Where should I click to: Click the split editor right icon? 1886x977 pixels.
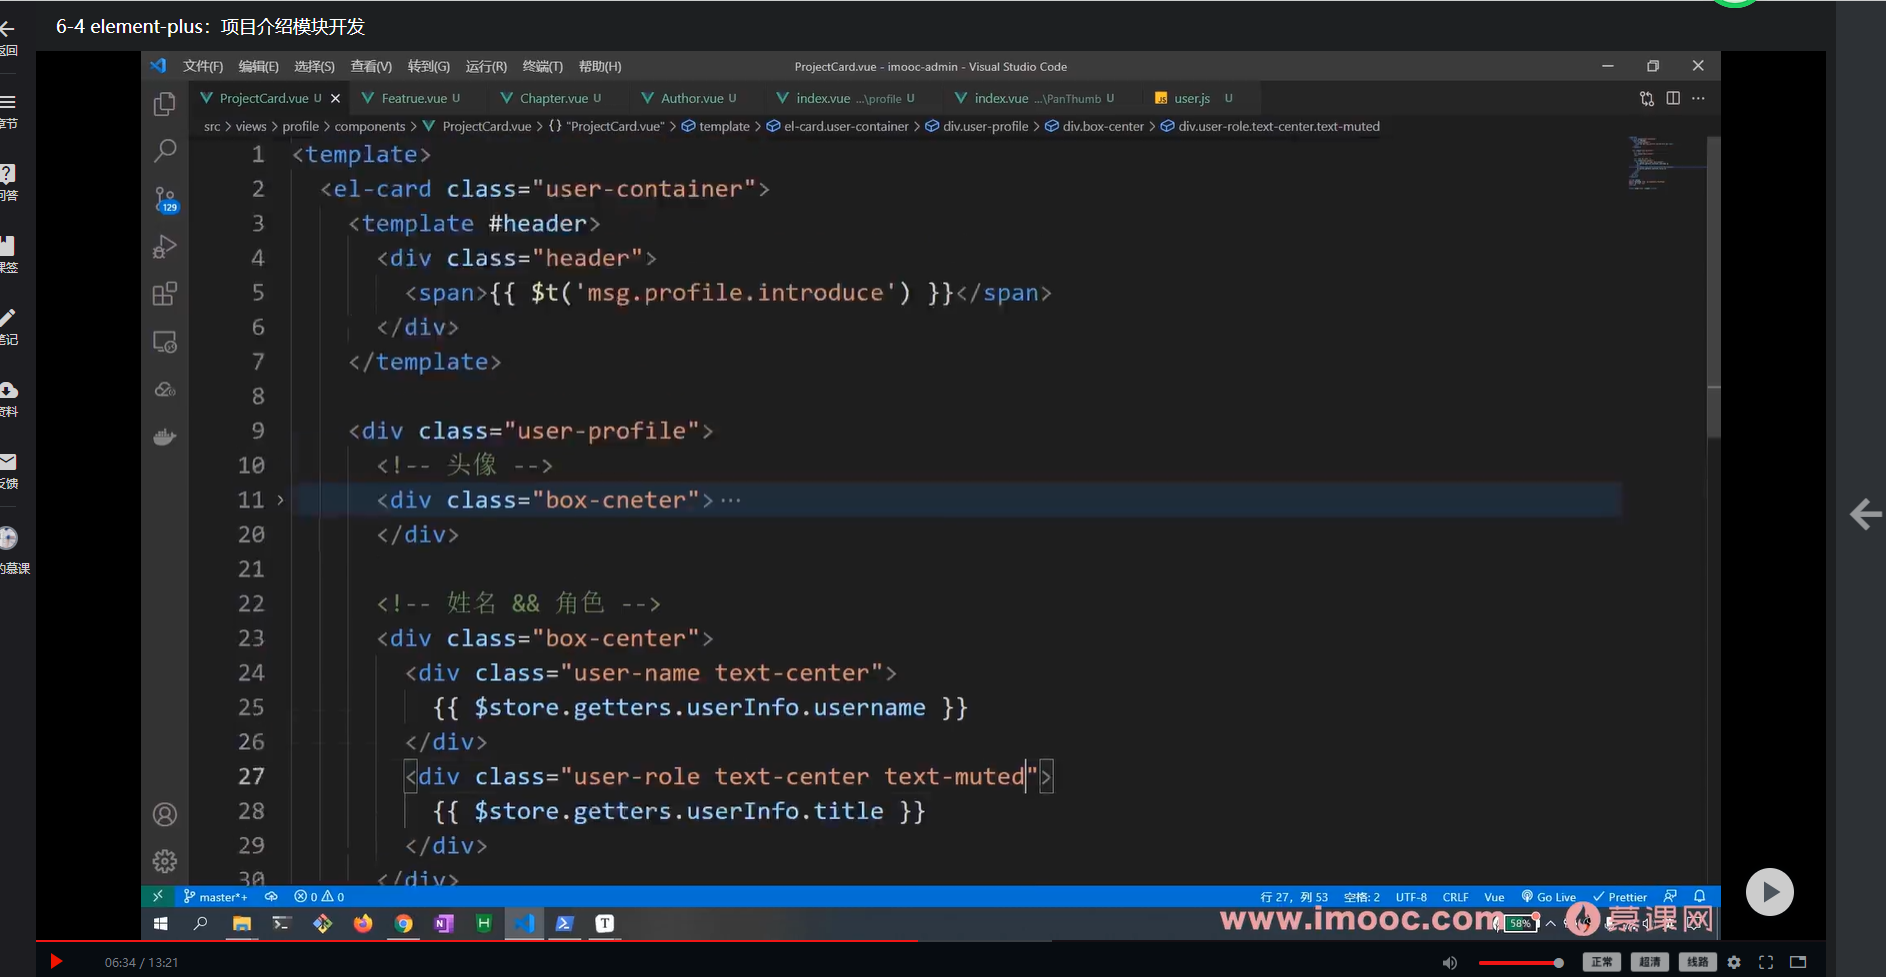[1673, 98]
